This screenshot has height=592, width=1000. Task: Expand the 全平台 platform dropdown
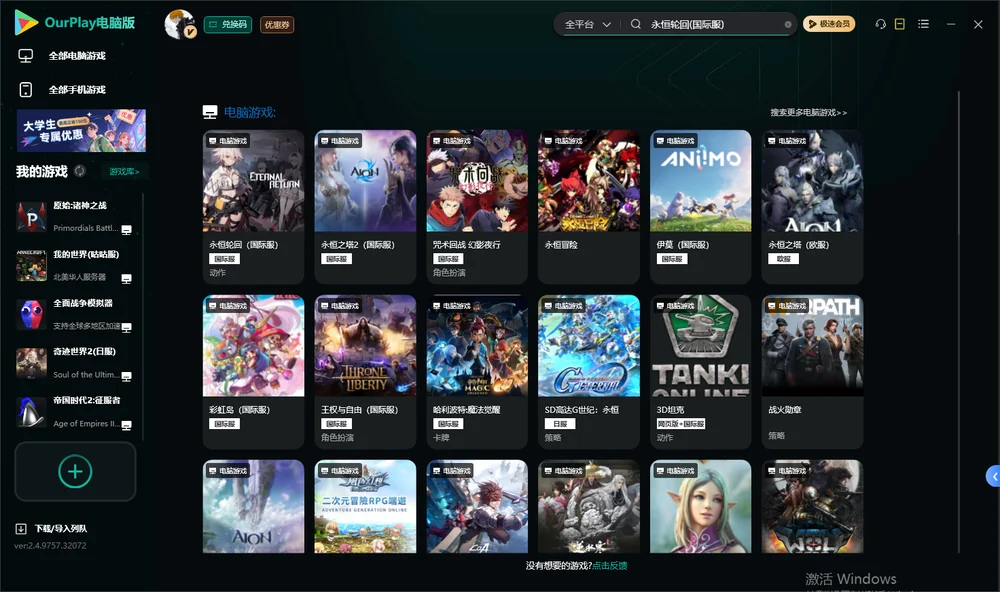click(587, 24)
